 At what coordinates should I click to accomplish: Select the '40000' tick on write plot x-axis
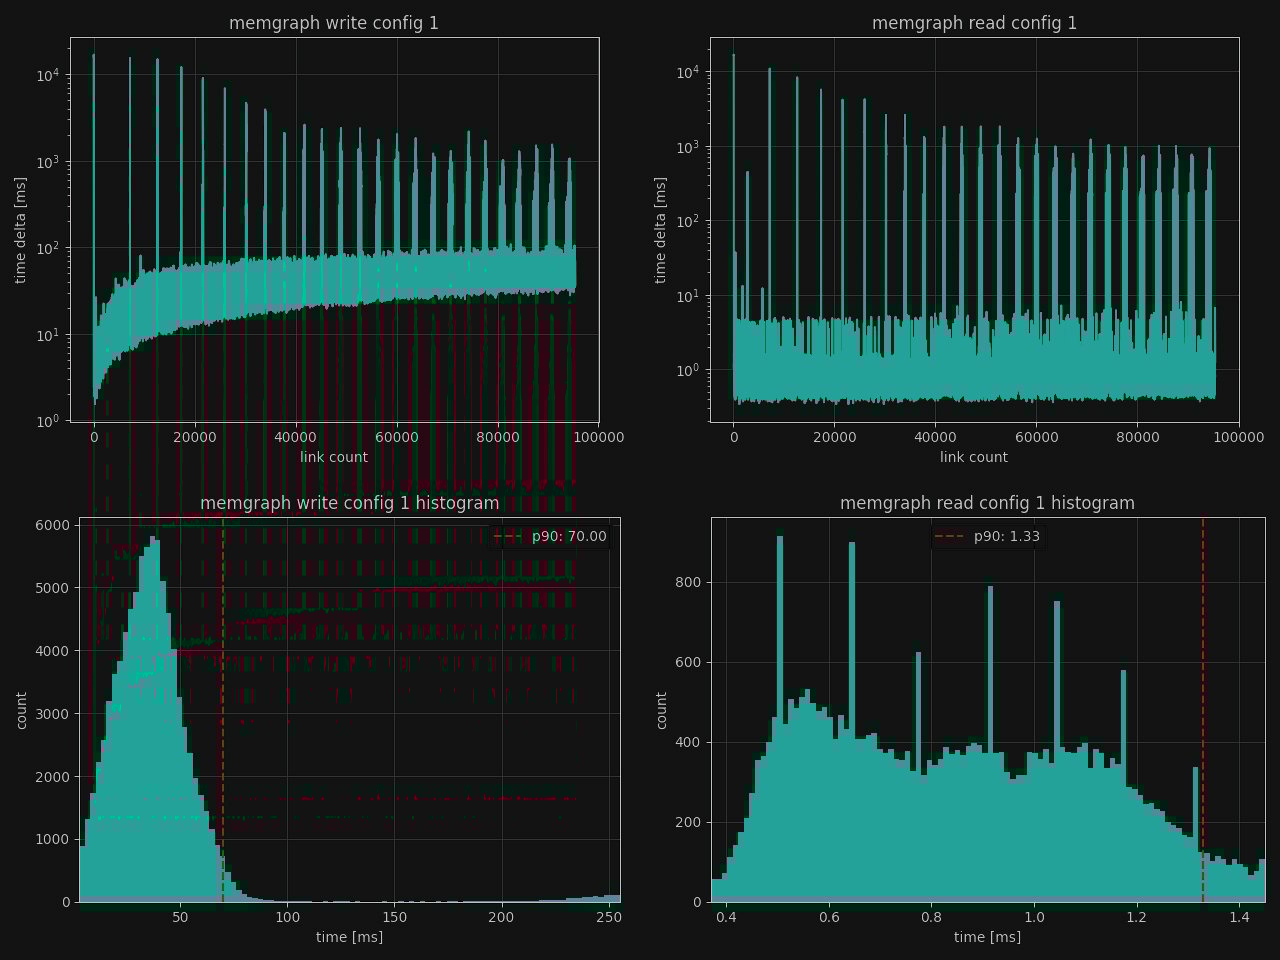coord(296,437)
